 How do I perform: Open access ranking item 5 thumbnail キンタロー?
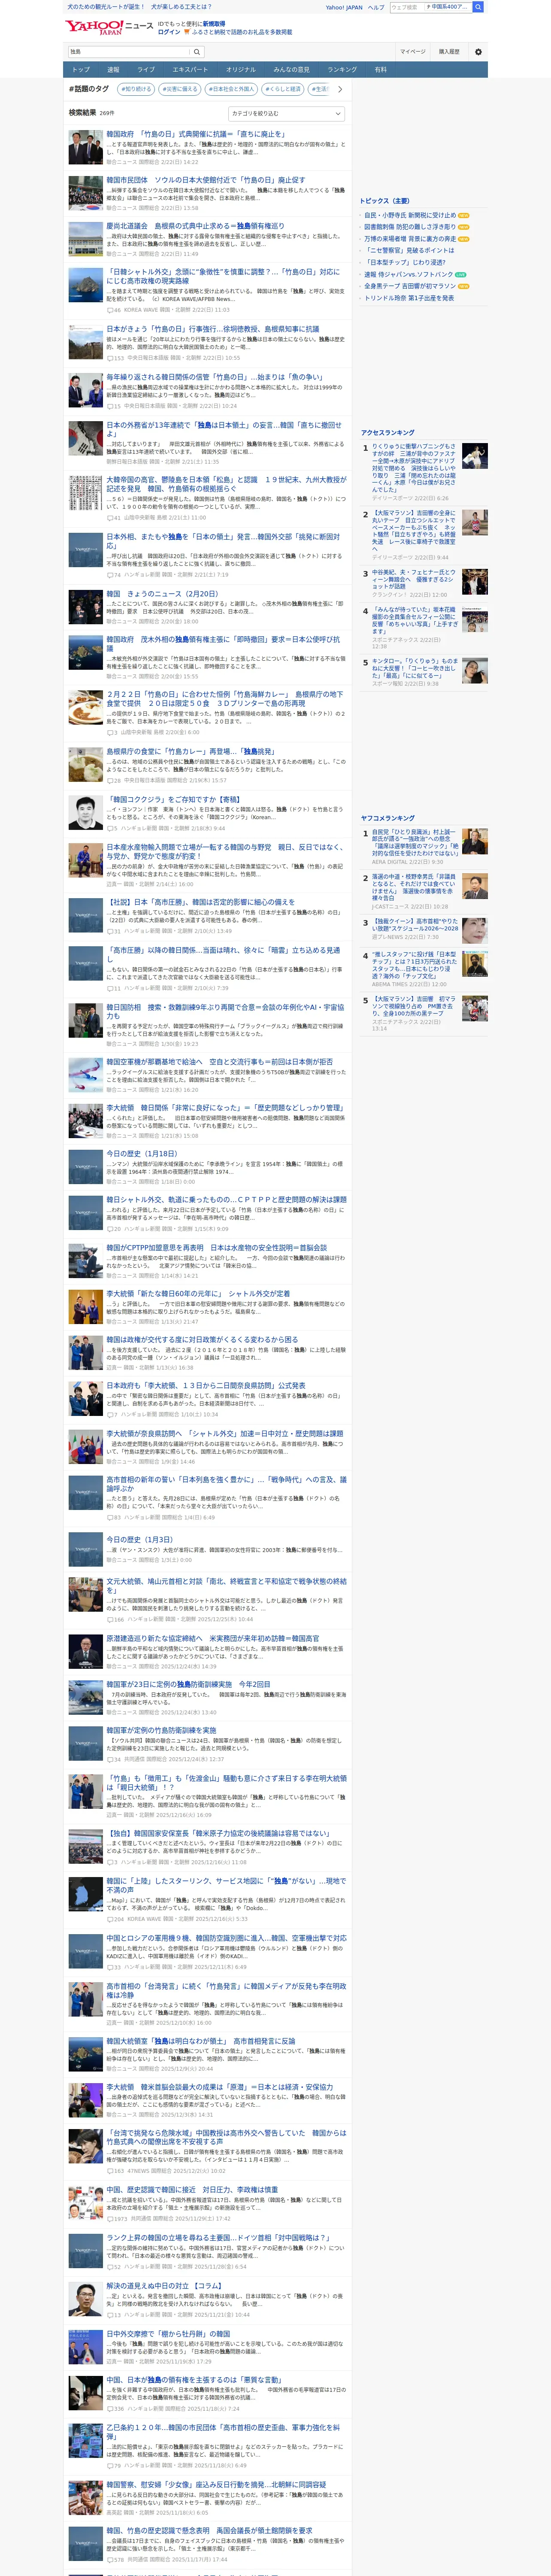(475, 671)
